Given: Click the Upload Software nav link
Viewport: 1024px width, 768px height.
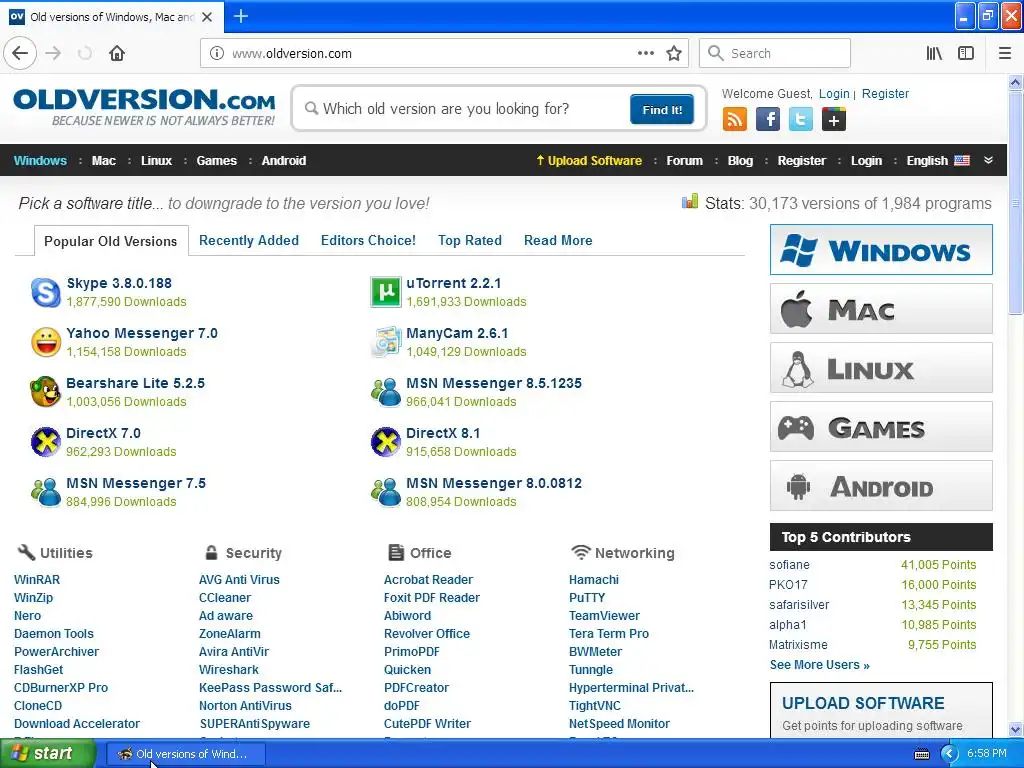Looking at the screenshot, I should pos(589,161).
